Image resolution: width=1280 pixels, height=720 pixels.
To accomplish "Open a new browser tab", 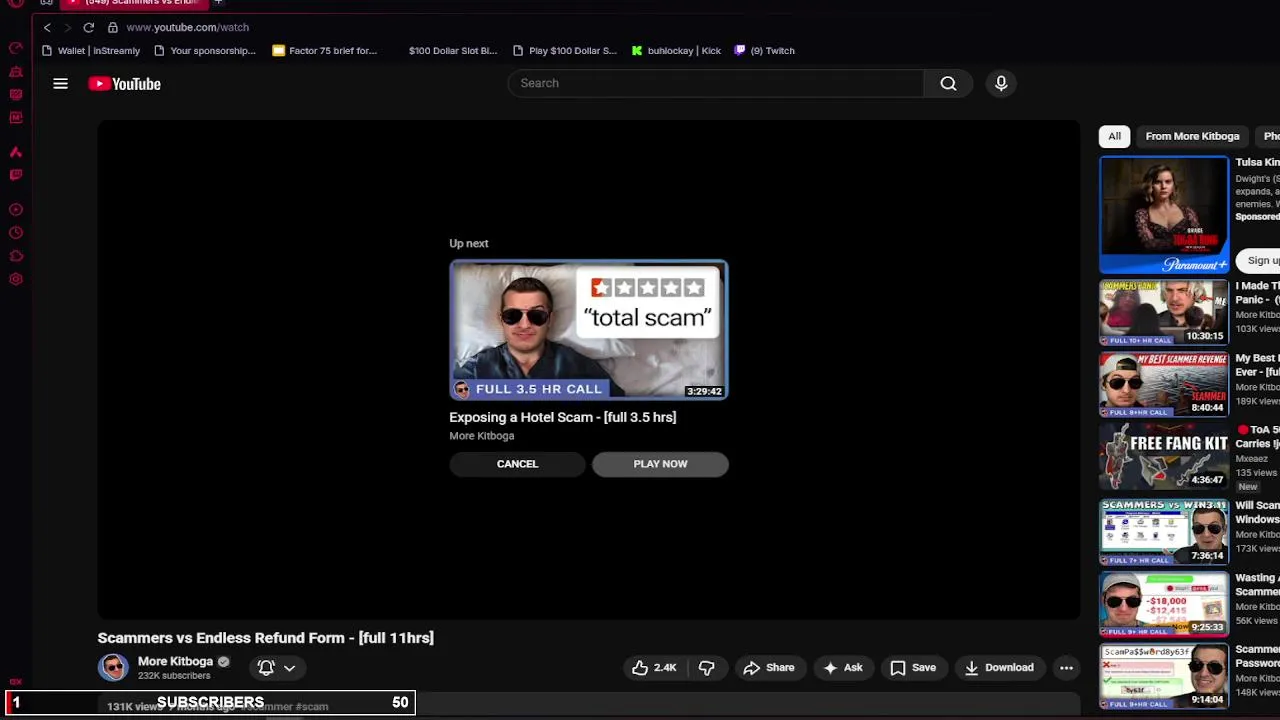I will click(x=218, y=3).
